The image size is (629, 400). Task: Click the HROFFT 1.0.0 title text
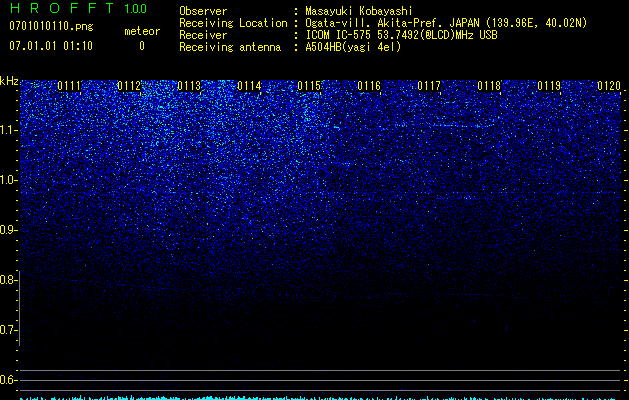click(78, 8)
